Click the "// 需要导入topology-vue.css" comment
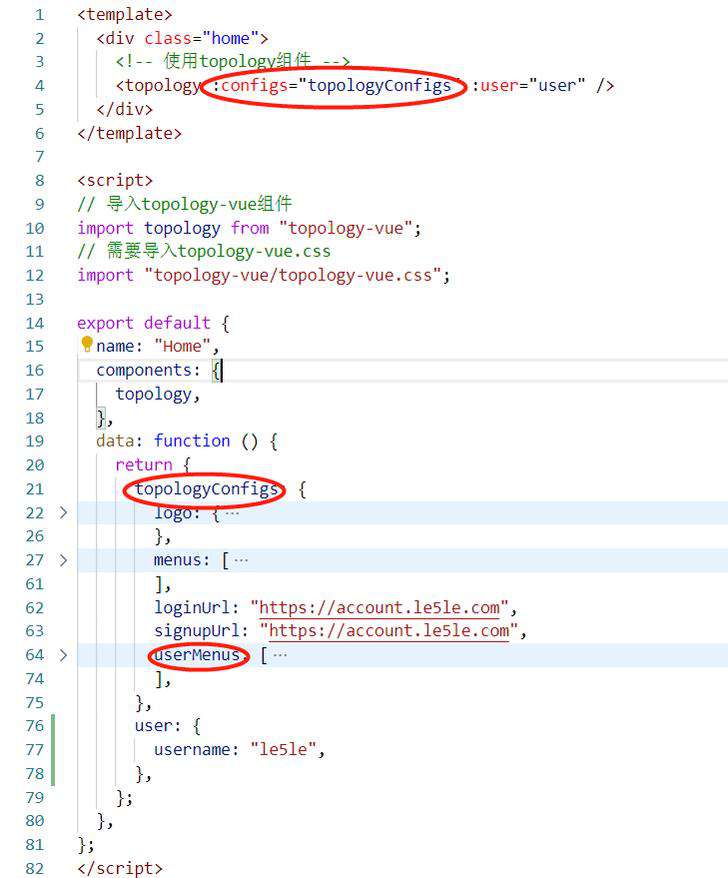Image resolution: width=728 pixels, height=878 pixels. coord(204,251)
